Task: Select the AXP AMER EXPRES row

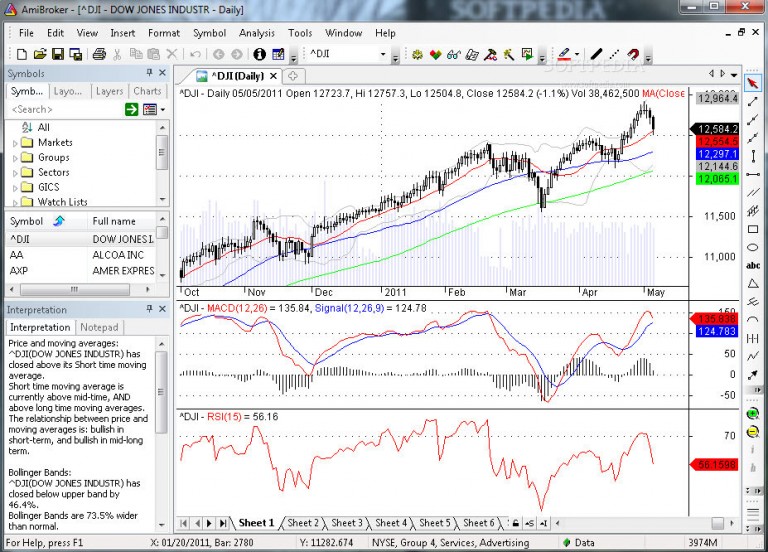Action: pos(81,270)
